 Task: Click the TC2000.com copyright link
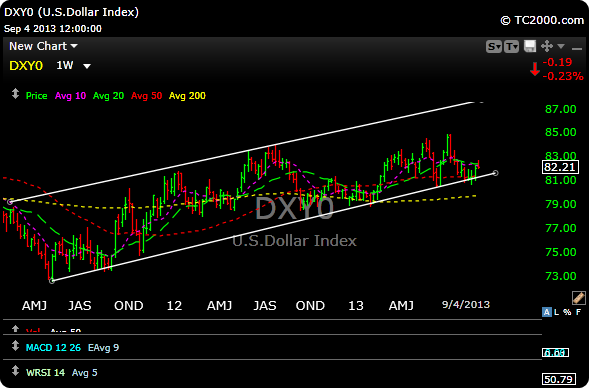pos(542,20)
